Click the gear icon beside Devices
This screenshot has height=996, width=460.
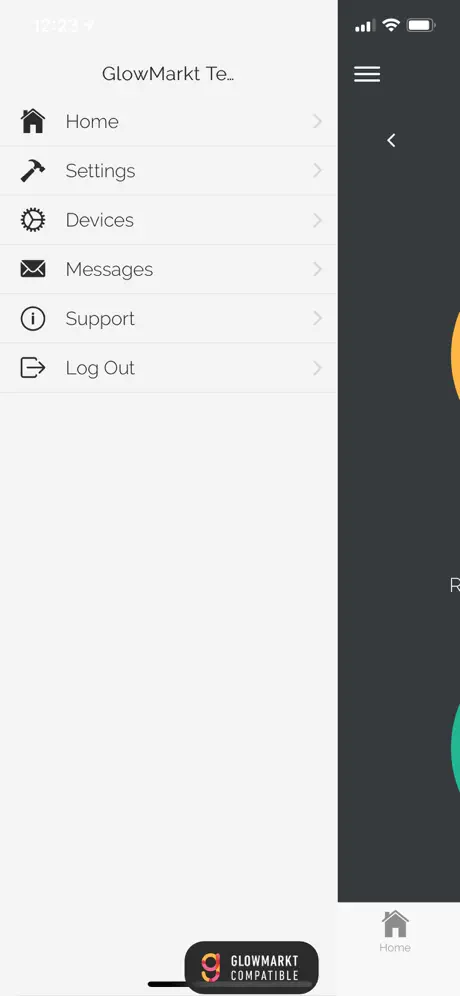click(33, 220)
